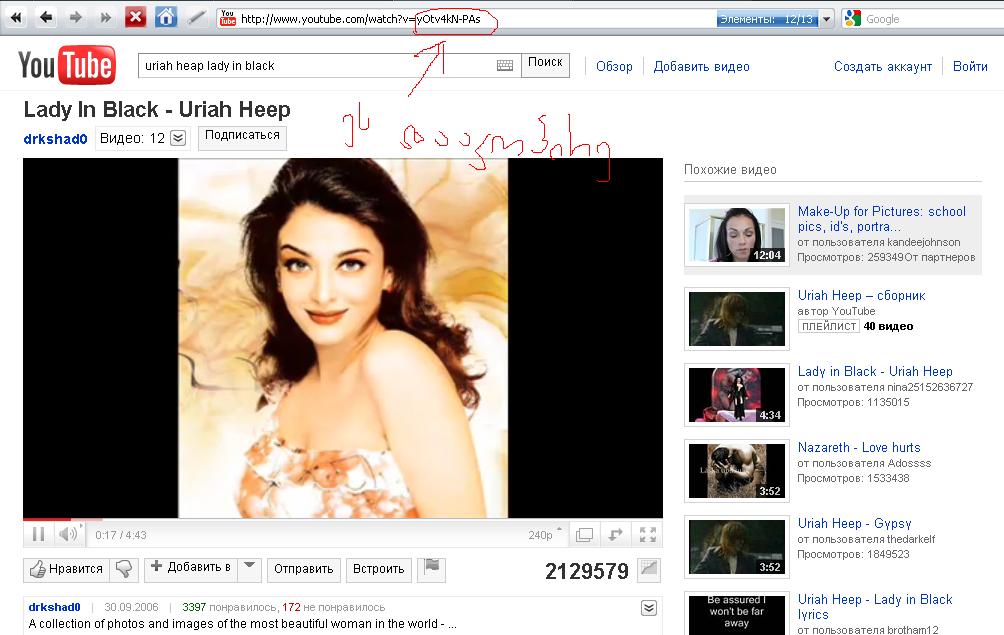Open Uriah Heep - Gypsy title link
The image size is (1004, 635).
click(x=854, y=524)
